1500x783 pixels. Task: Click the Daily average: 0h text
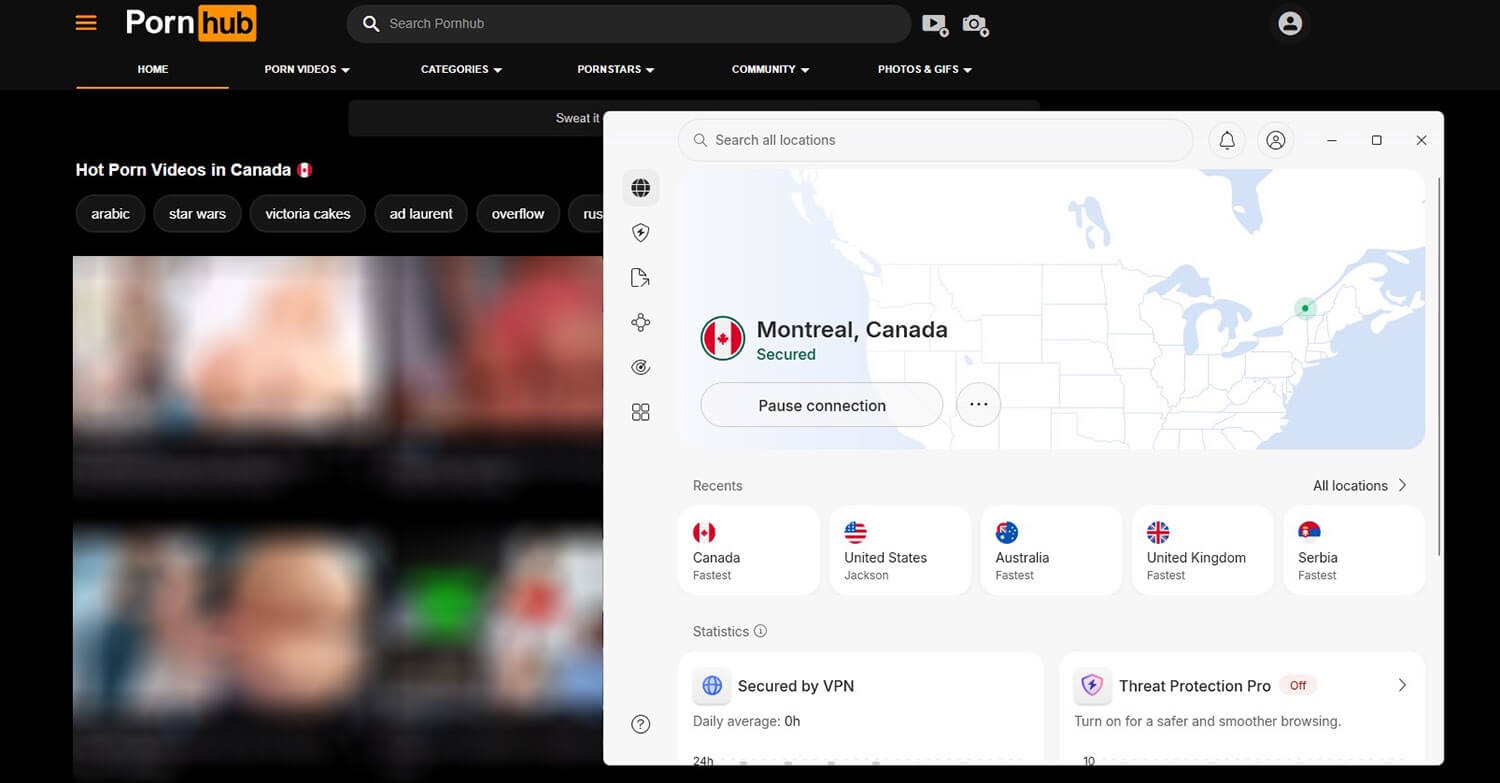[x=746, y=721]
